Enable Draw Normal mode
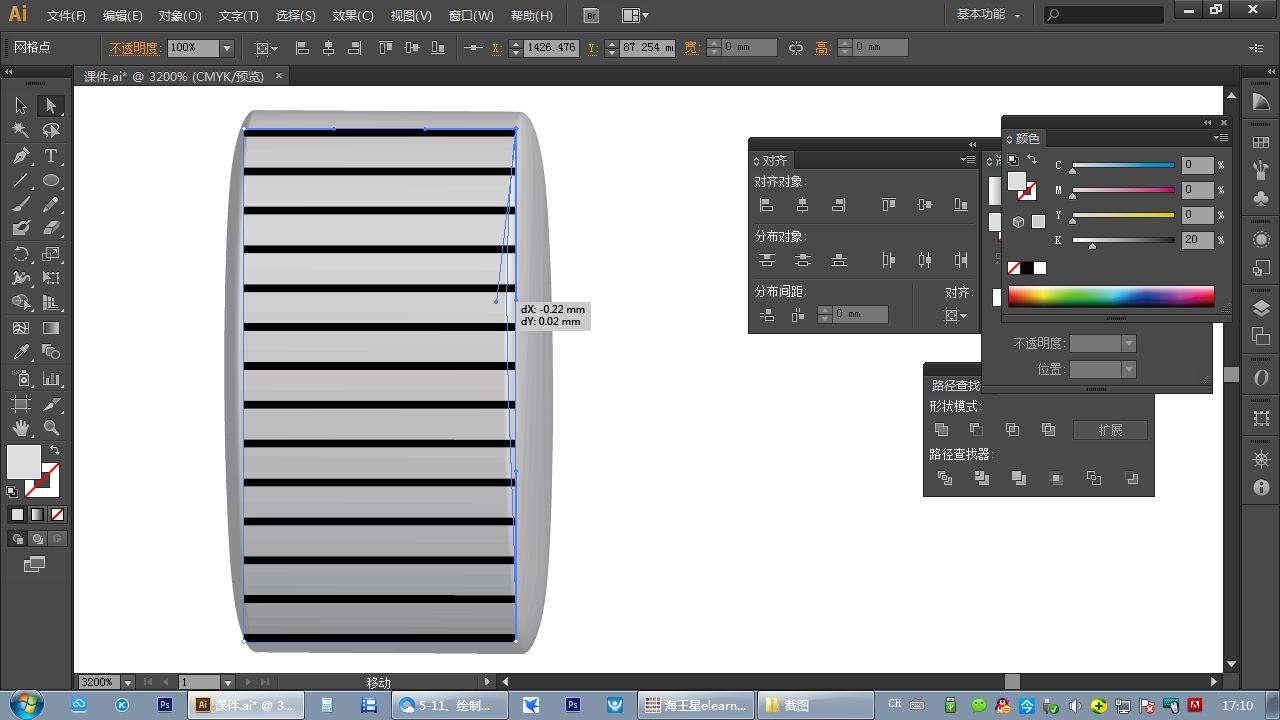The image size is (1280, 720). tap(17, 539)
